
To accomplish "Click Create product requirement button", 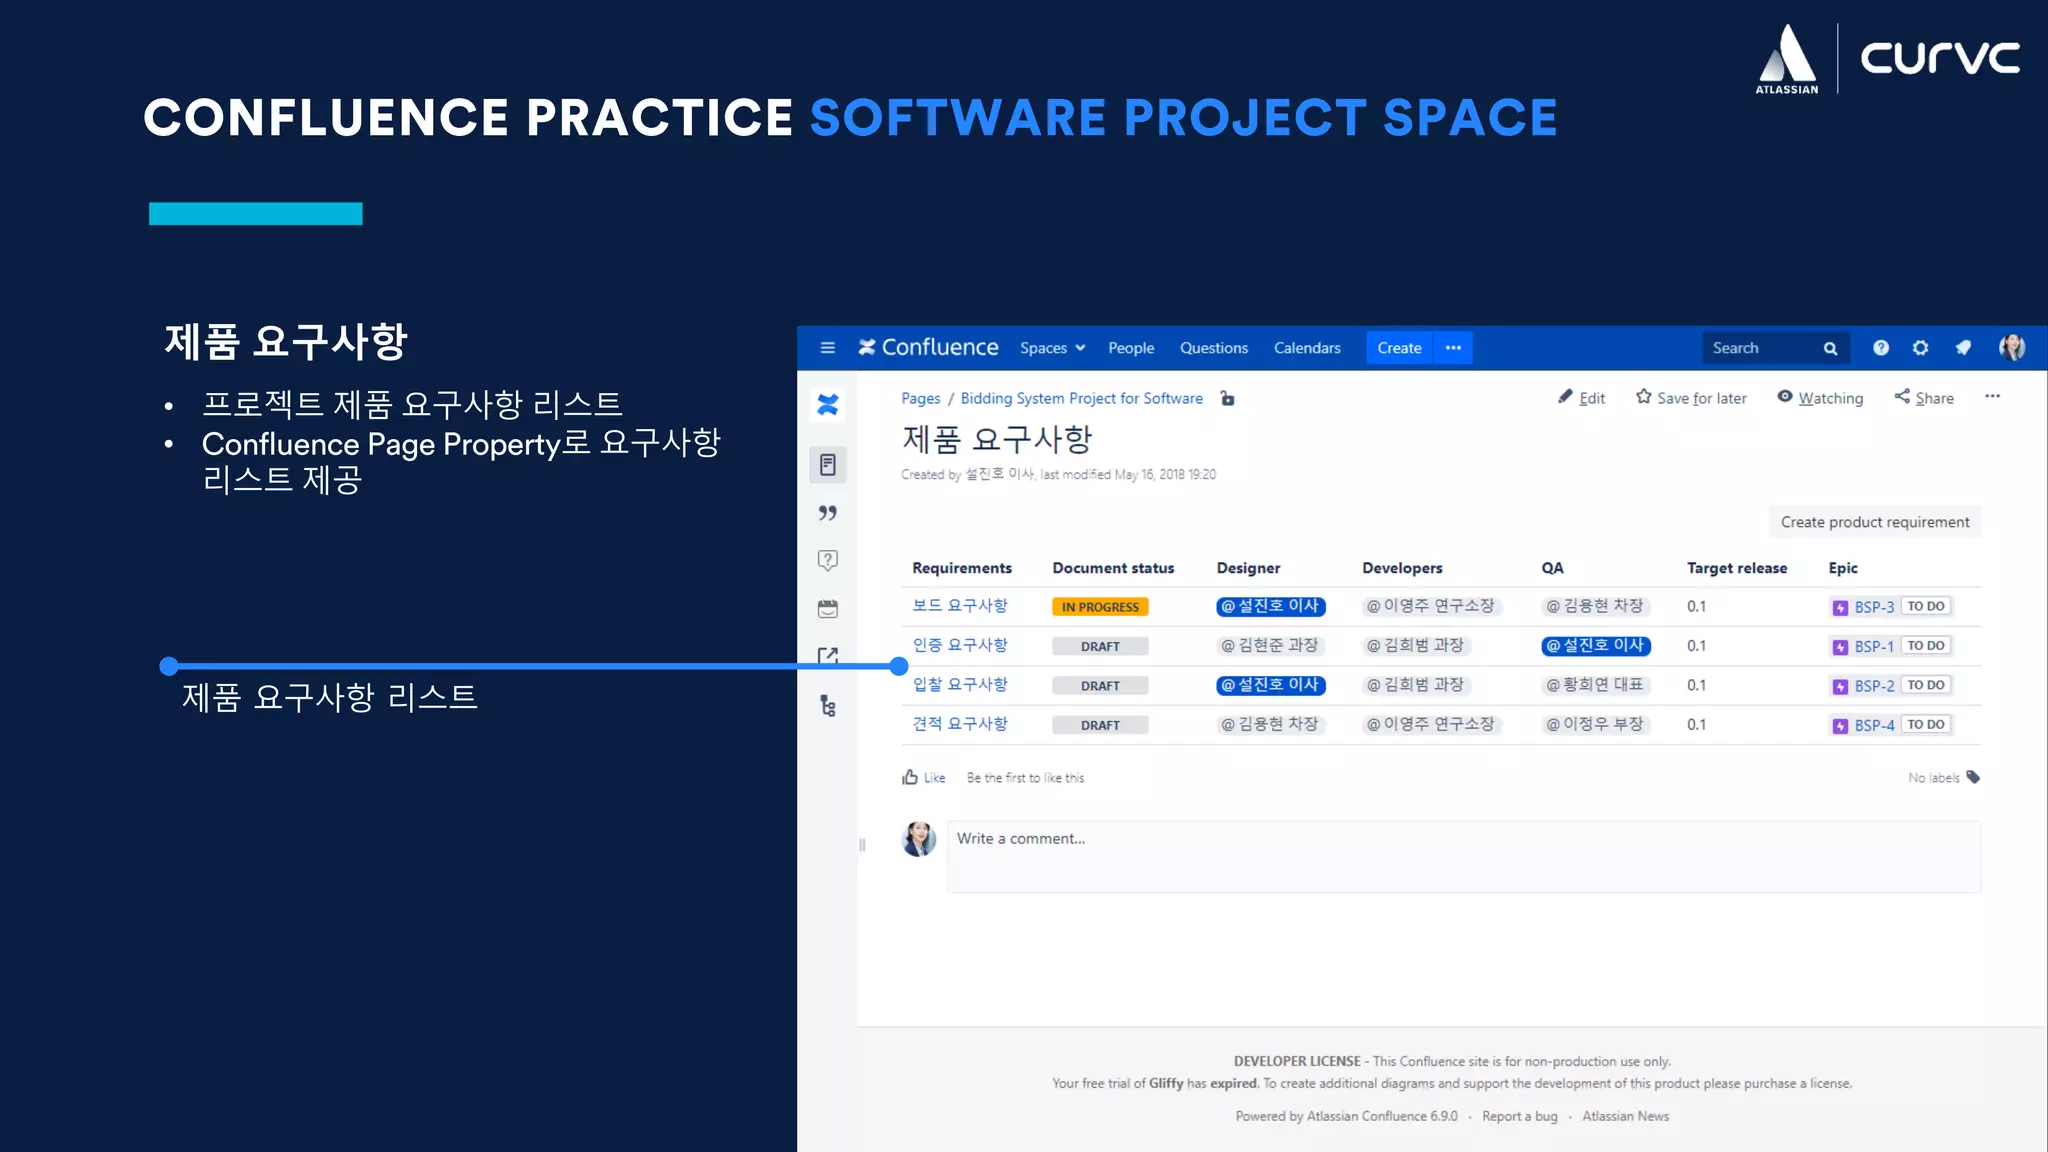I will (1875, 522).
